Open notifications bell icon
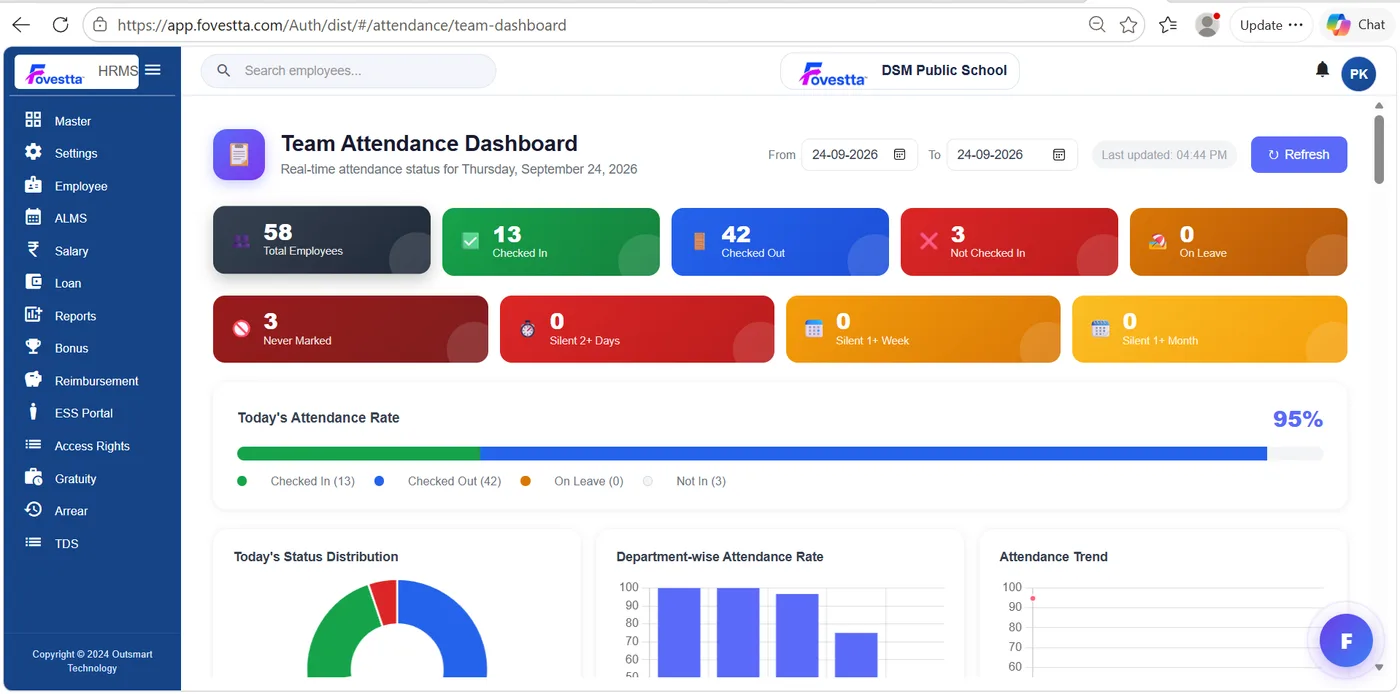This screenshot has width=1400, height=694. pyautogui.click(x=1322, y=70)
